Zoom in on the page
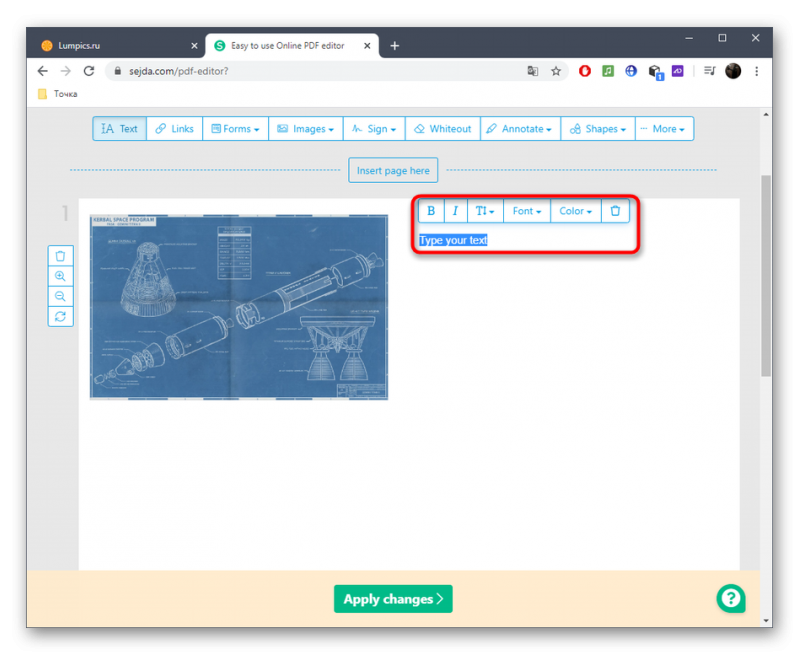Image resolution: width=800 pixels, height=655 pixels. click(60, 276)
